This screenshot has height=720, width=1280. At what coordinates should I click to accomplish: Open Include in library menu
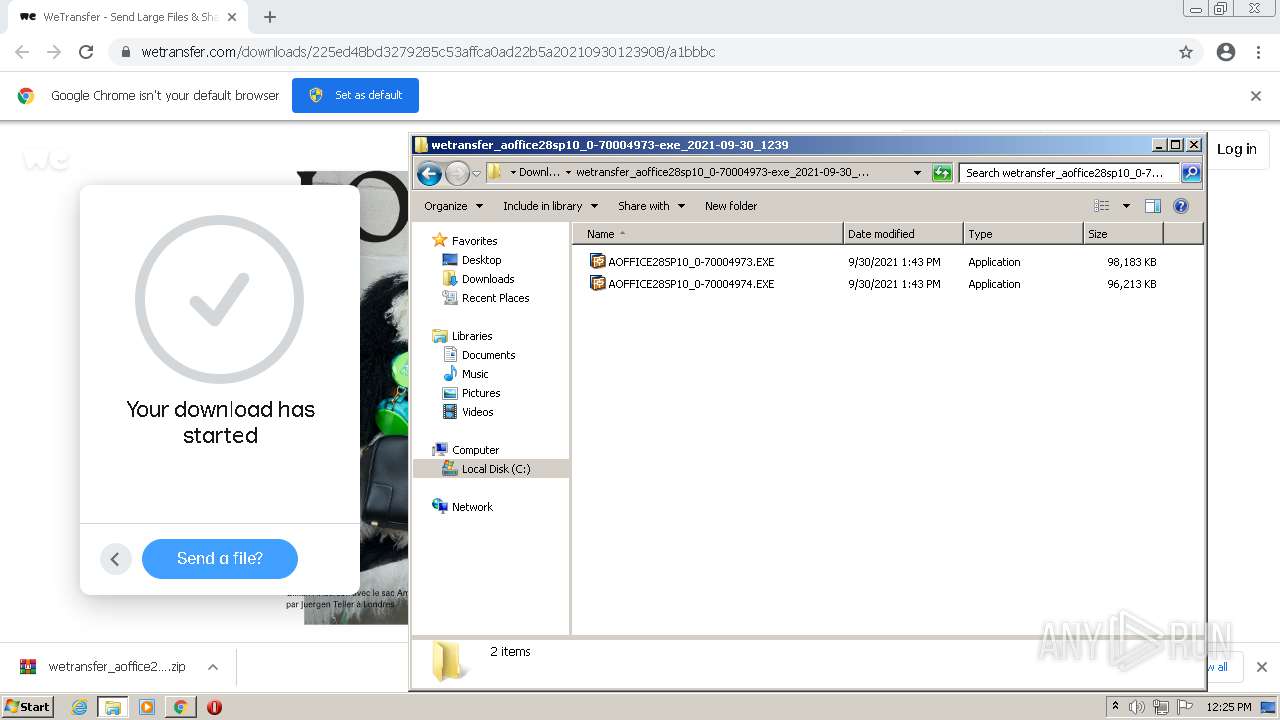click(550, 206)
